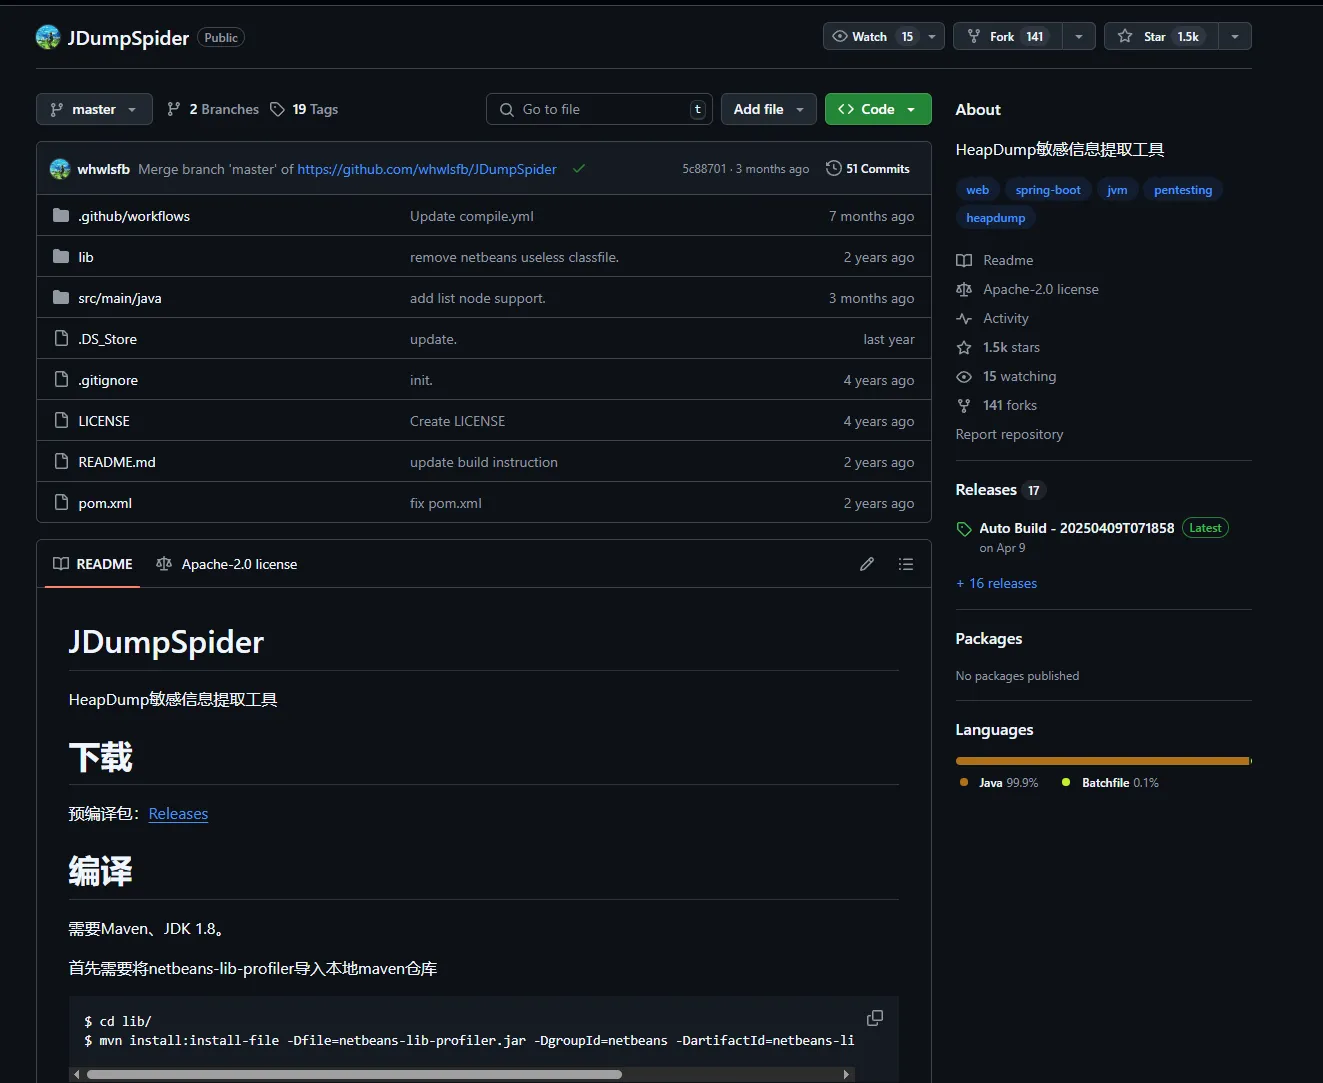Click the 51 Commits history icon
The image size is (1323, 1083).
coord(834,169)
